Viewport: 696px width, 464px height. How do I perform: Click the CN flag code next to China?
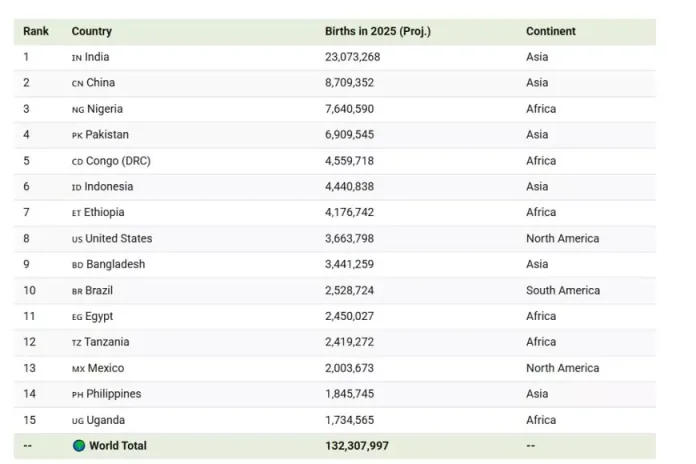[x=77, y=84]
